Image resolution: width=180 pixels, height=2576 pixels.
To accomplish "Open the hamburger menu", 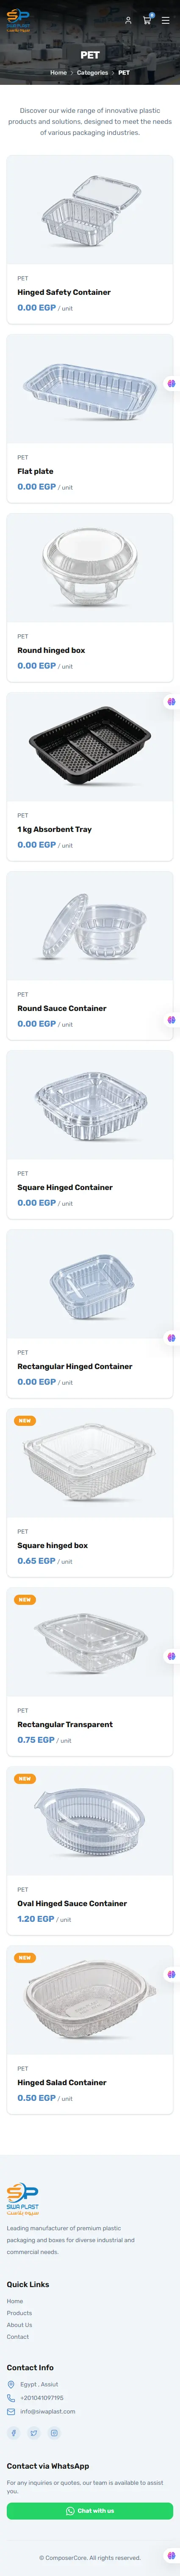I will 166,20.
